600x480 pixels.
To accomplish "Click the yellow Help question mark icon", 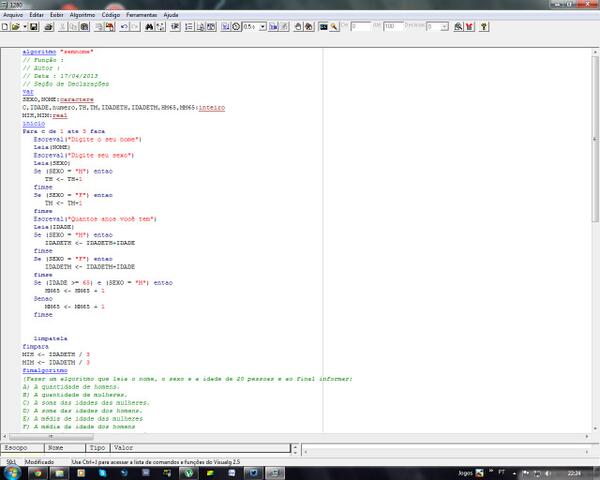I will [484, 27].
